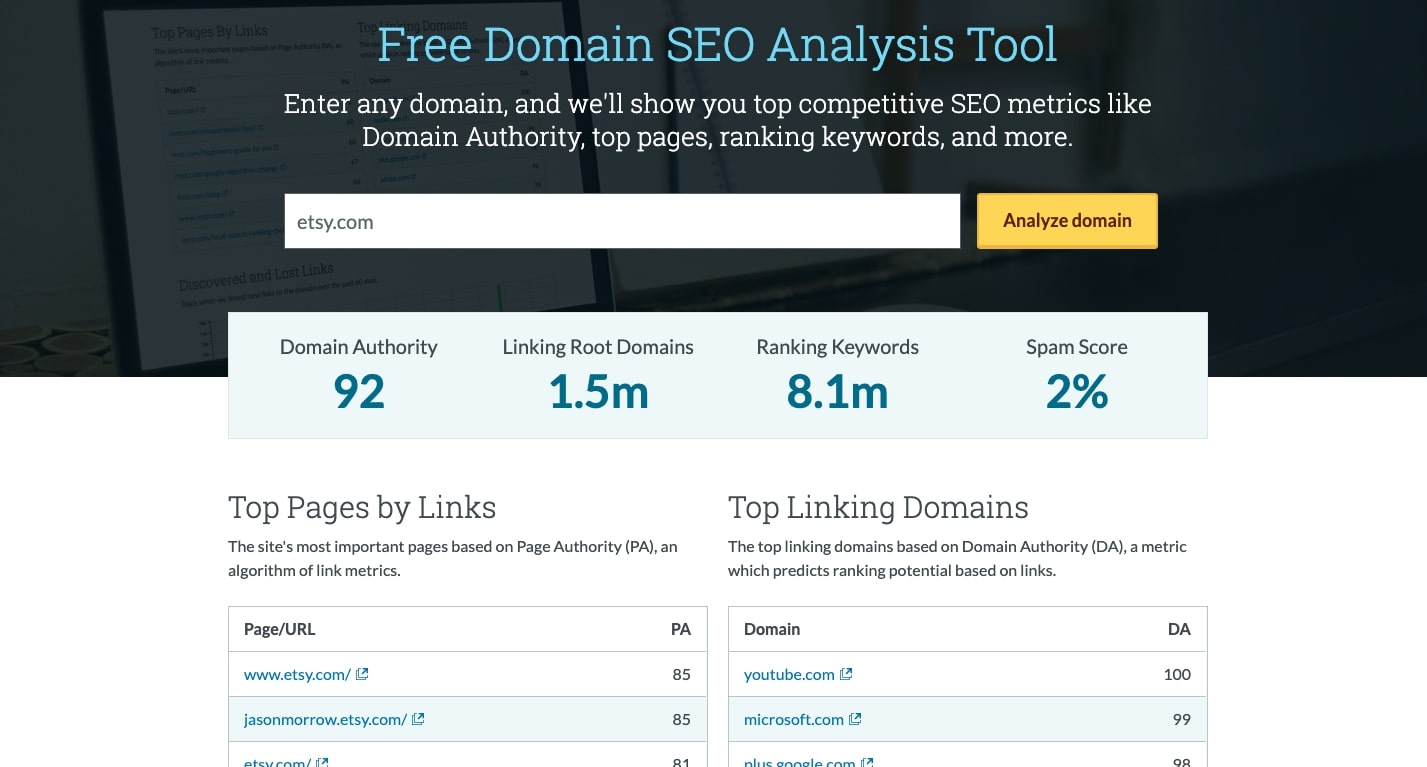Follow the jasonmorrow.etsy.com/ link
Viewport: 1427px width, 767px height.
(x=325, y=720)
